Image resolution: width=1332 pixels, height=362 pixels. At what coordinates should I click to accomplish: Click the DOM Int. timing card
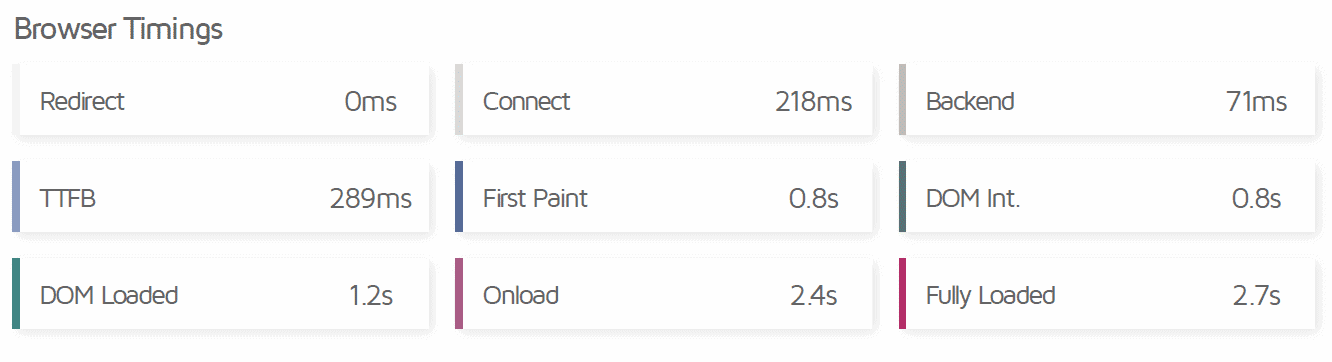point(1107,197)
